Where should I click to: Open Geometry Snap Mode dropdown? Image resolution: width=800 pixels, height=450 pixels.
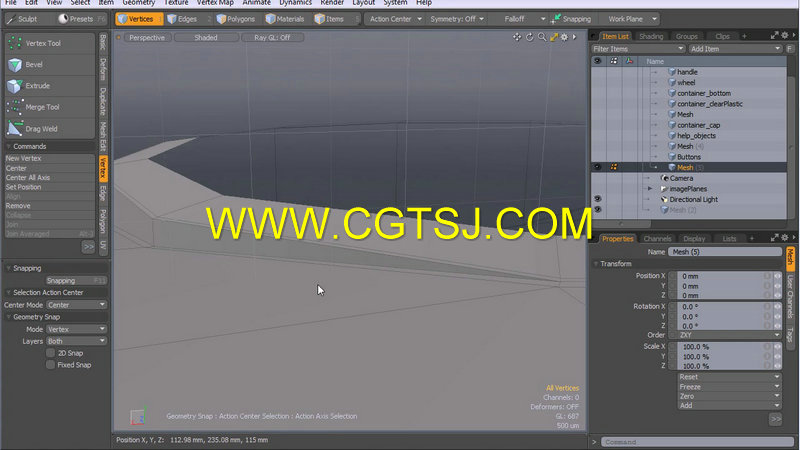pyautogui.click(x=76, y=329)
